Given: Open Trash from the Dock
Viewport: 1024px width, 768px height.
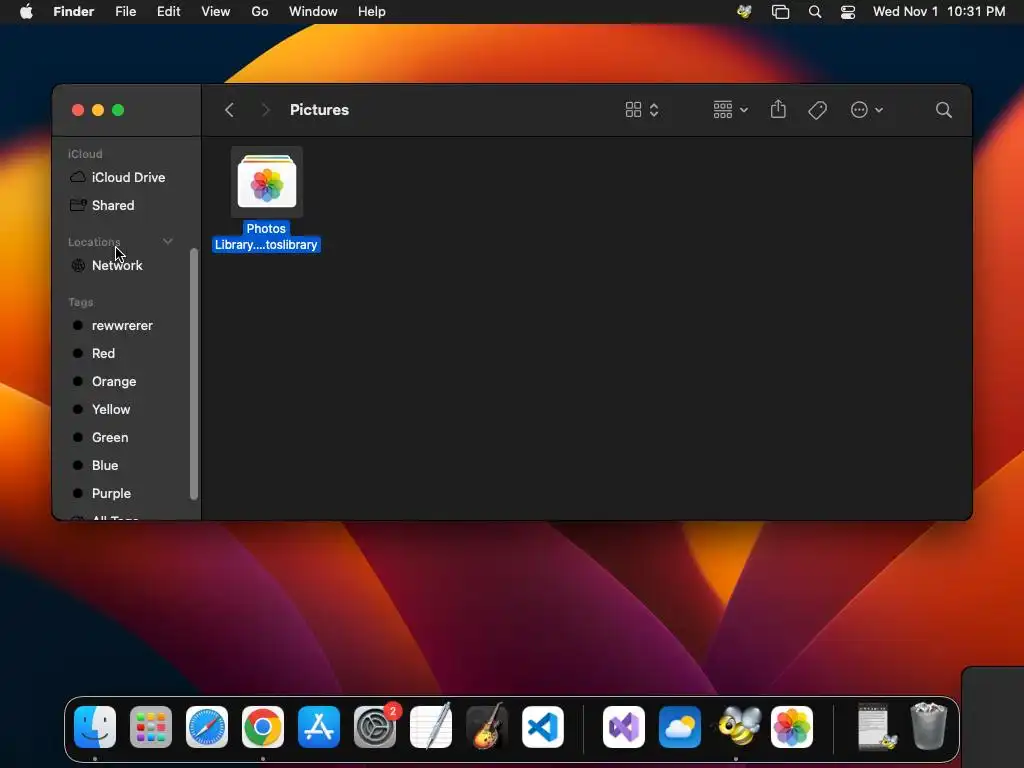Looking at the screenshot, I should pyautogui.click(x=928, y=726).
